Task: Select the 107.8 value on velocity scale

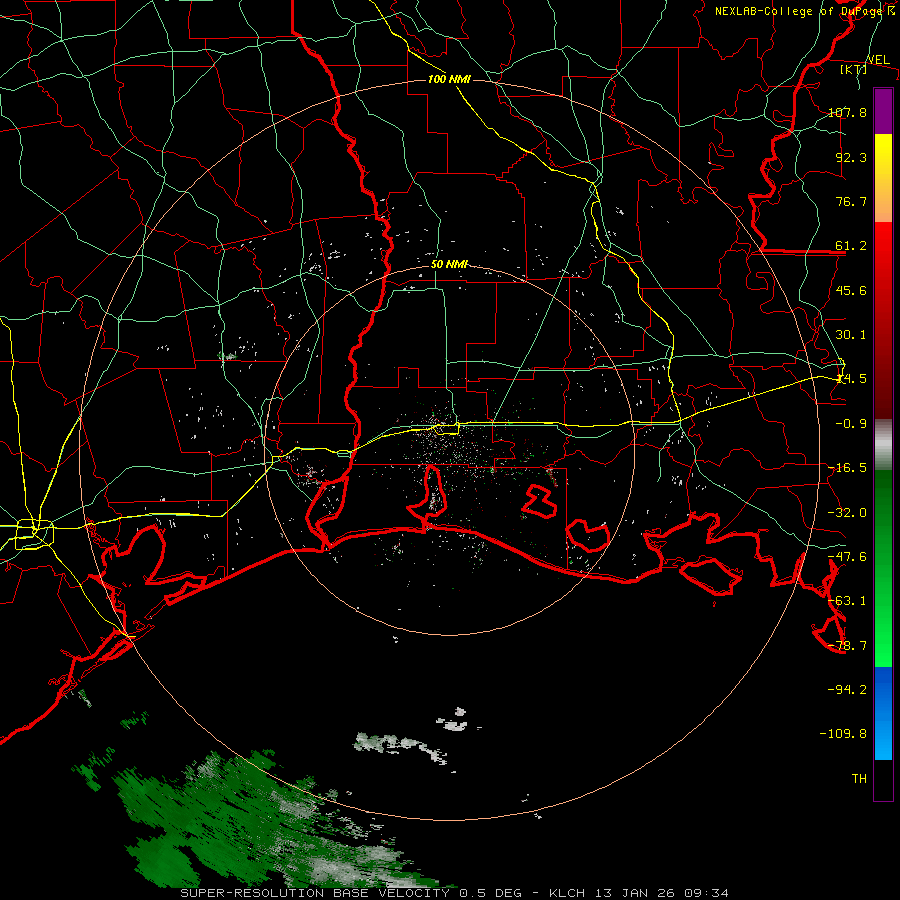Action: 847,112
